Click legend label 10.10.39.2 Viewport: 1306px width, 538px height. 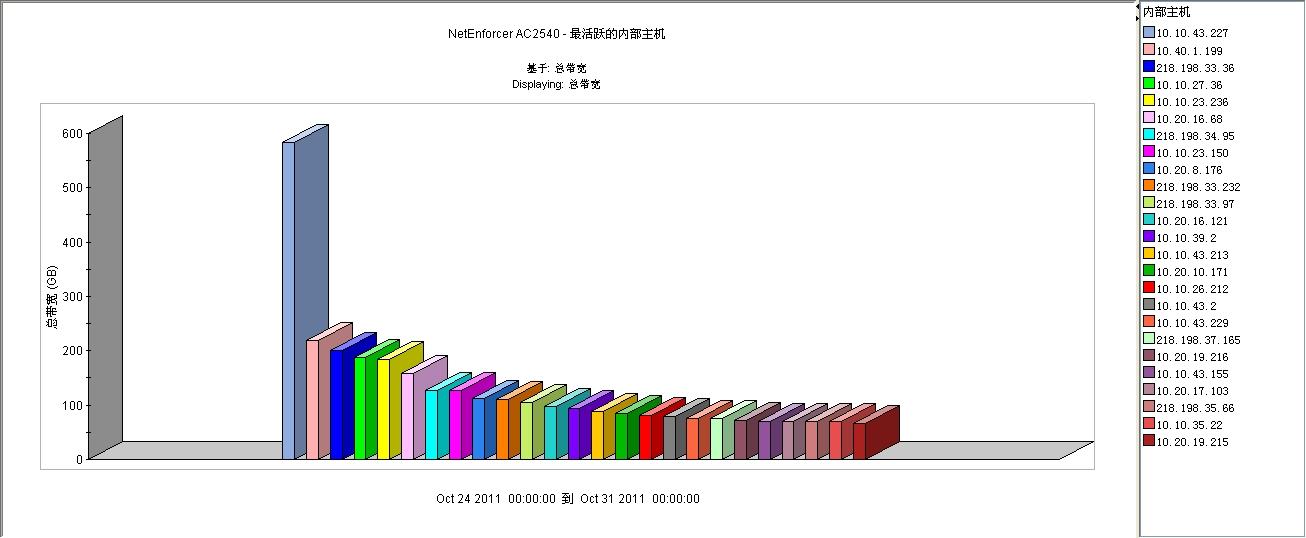[1184, 238]
